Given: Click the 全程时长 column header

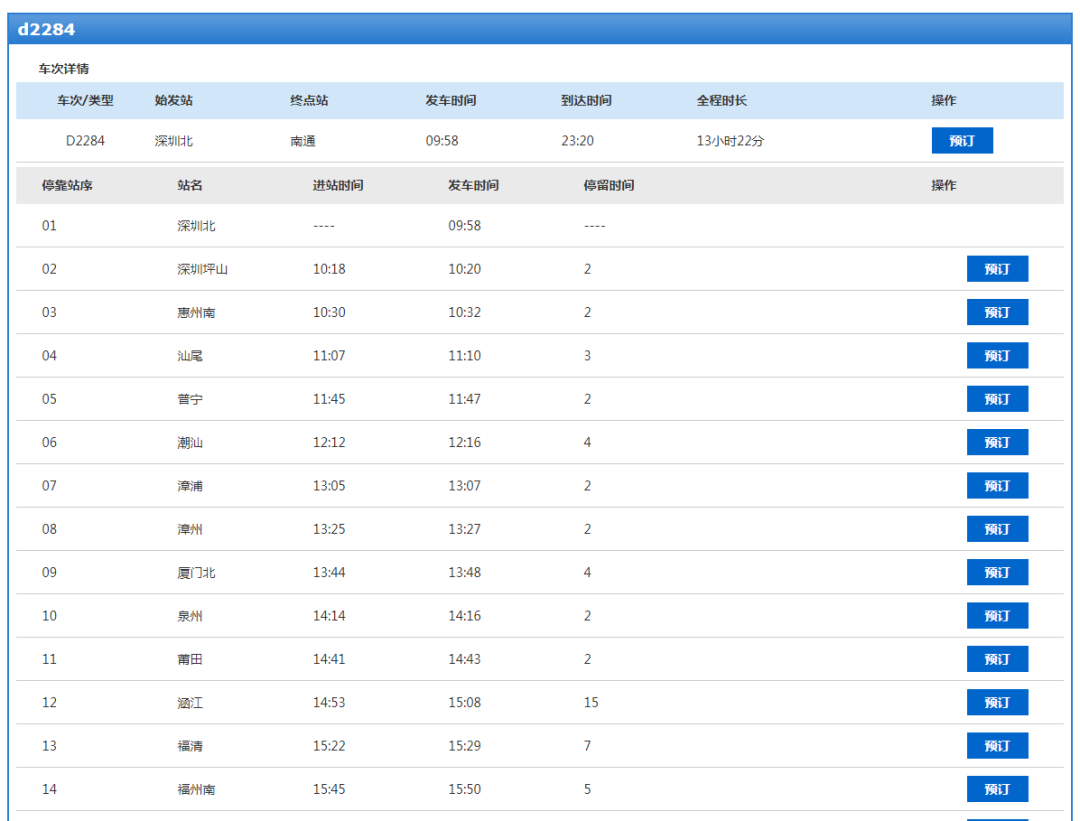Looking at the screenshot, I should [721, 101].
